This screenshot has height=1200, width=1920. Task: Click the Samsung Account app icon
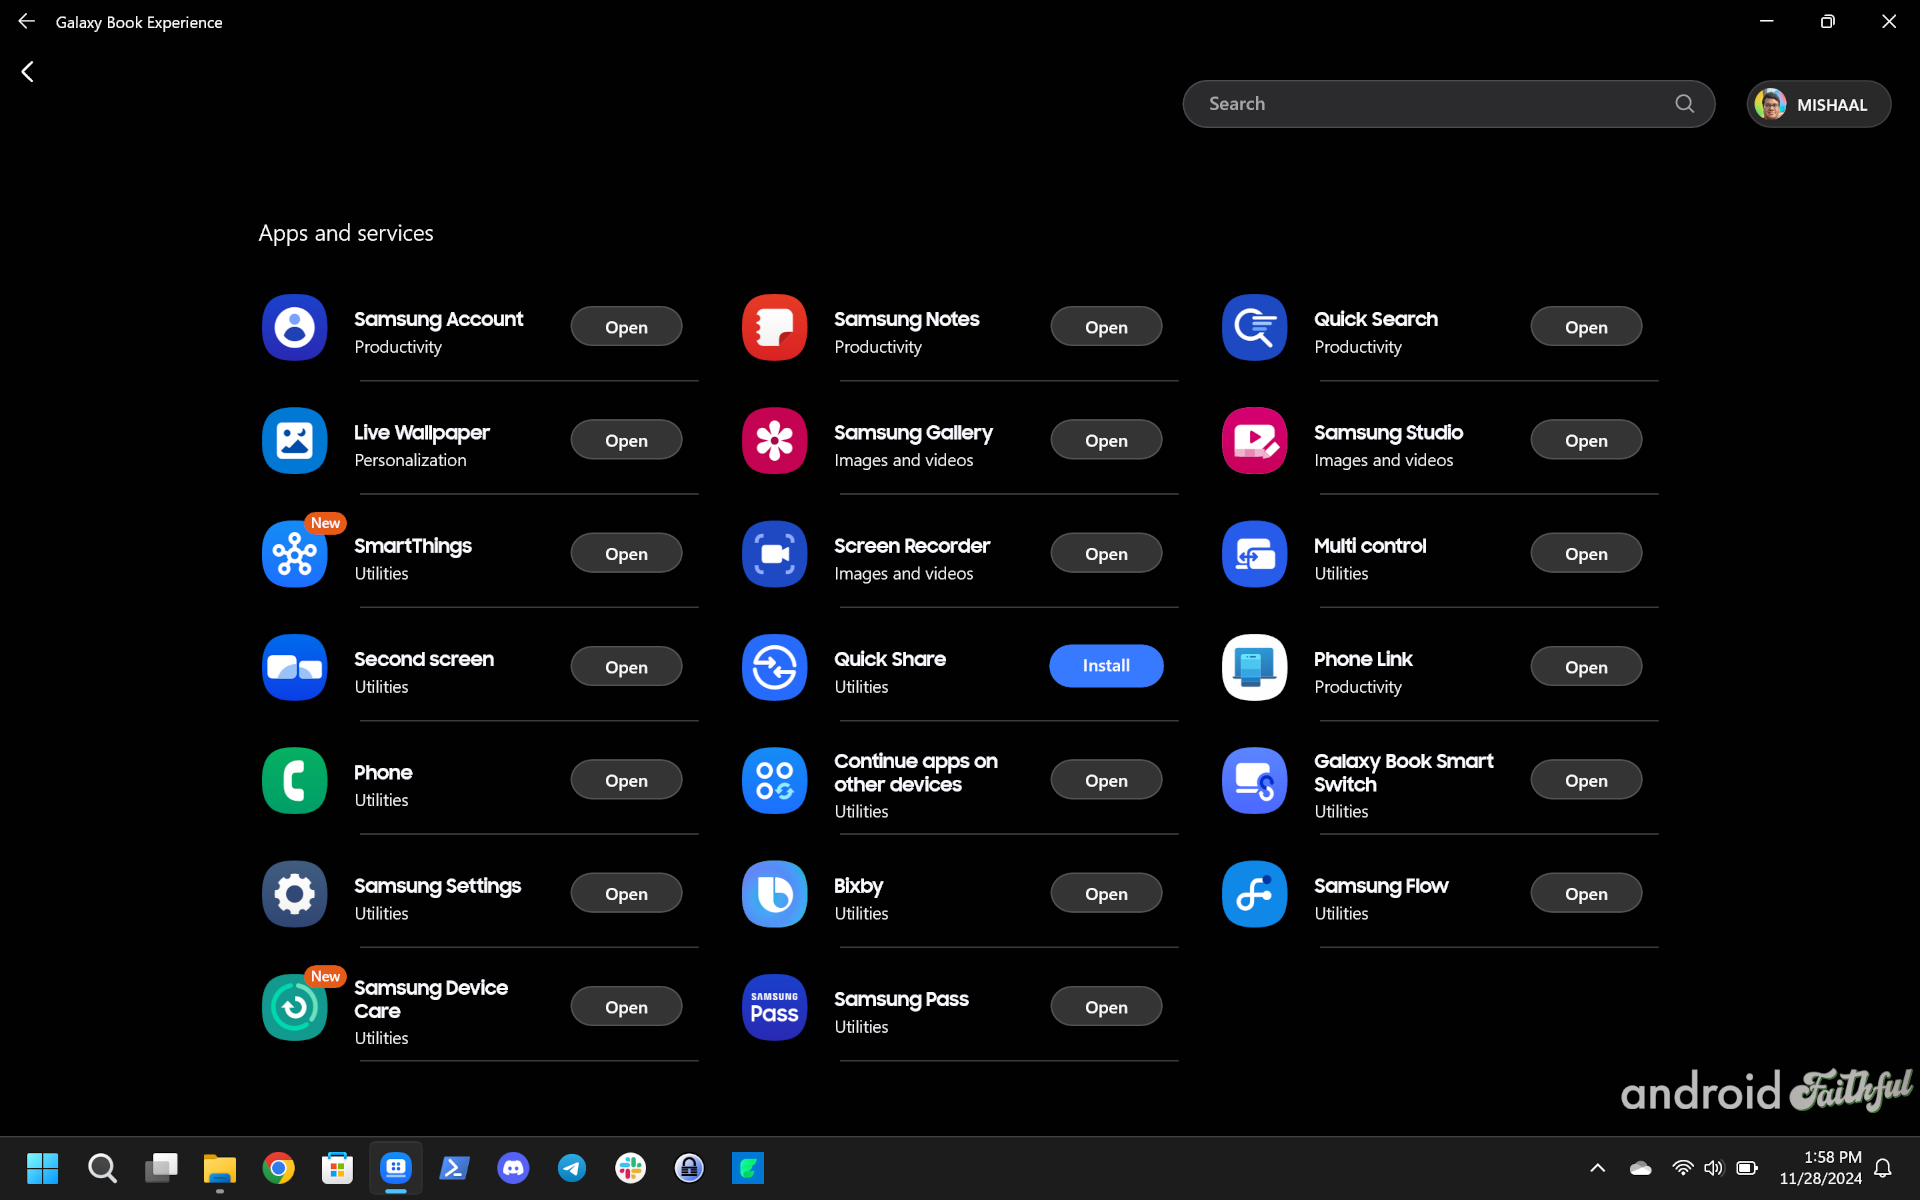pos(294,327)
